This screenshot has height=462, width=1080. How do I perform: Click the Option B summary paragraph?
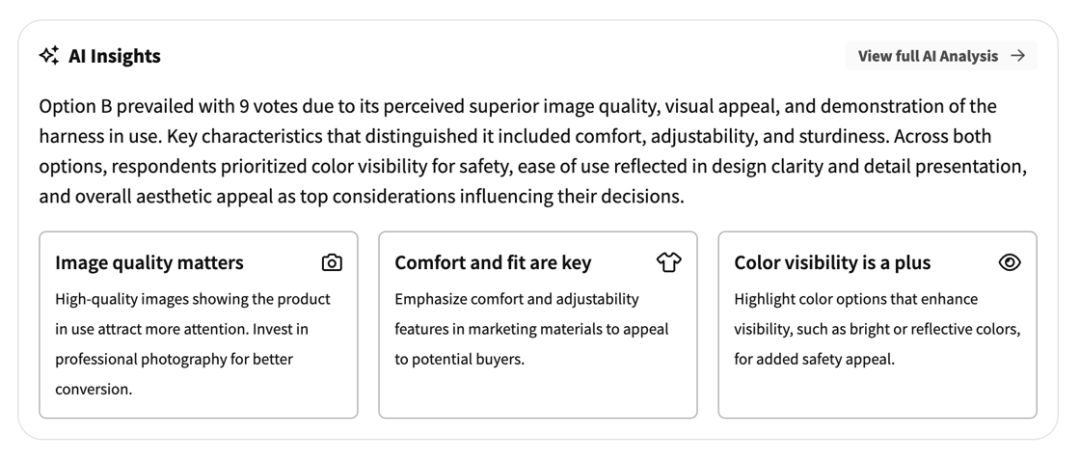(x=530, y=151)
